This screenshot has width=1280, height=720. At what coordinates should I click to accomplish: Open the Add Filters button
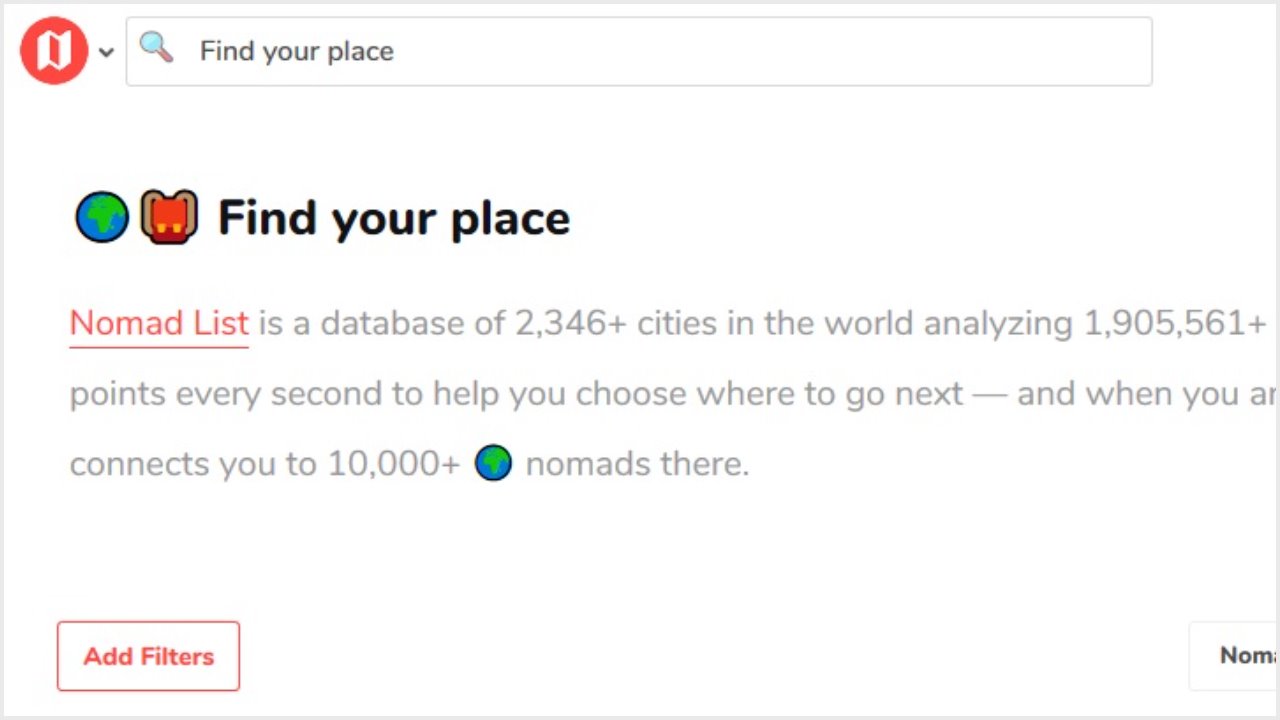(148, 656)
